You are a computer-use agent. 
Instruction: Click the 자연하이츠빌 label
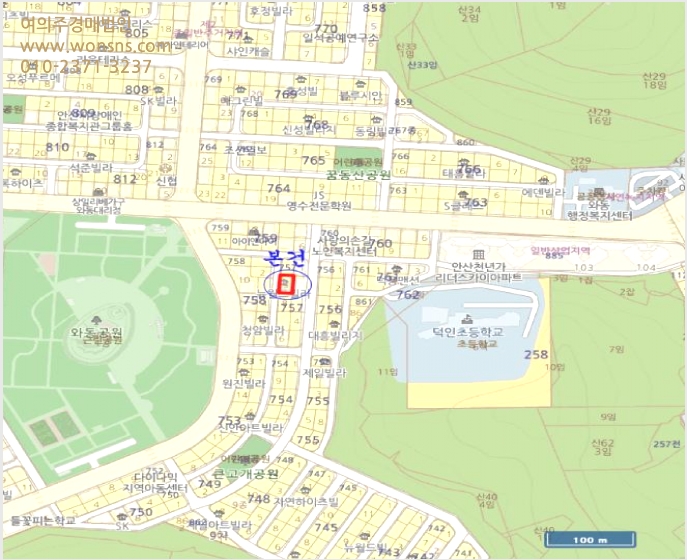coord(307,500)
